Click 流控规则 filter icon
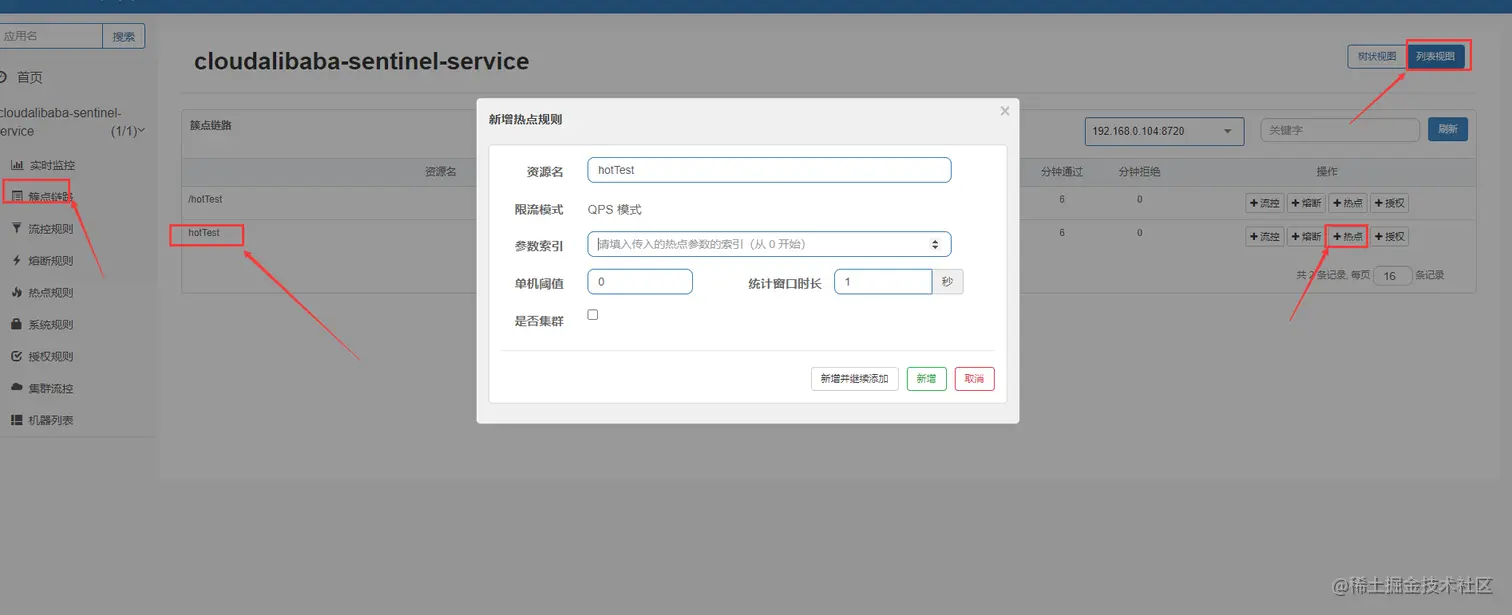This screenshot has width=1512, height=615. coord(17,229)
